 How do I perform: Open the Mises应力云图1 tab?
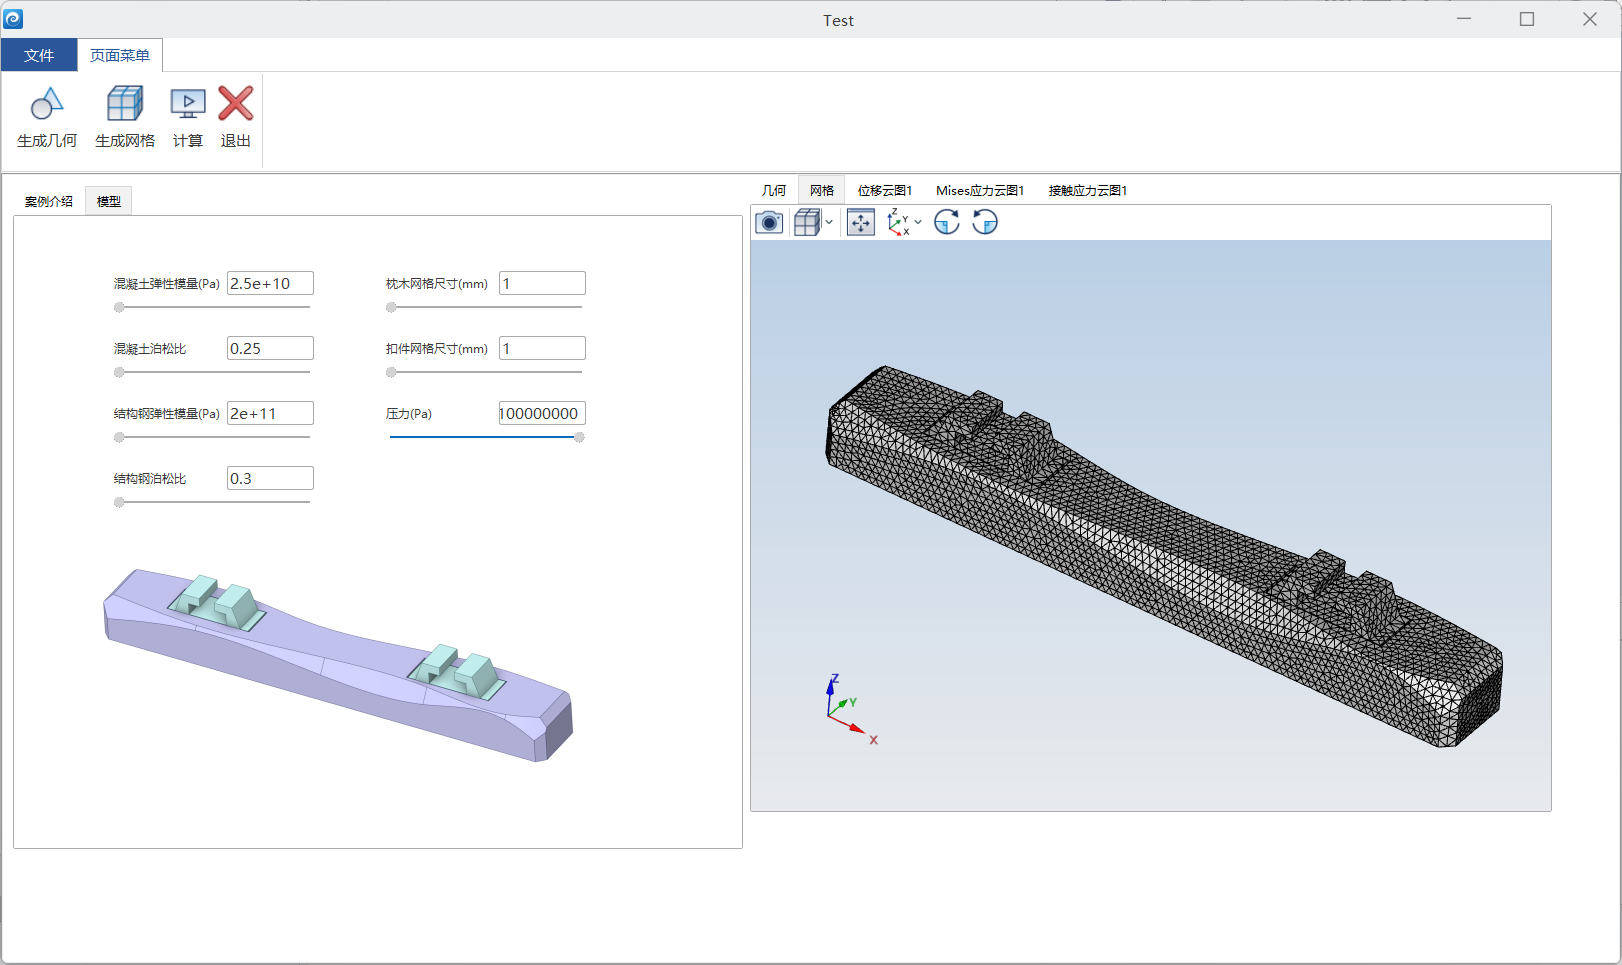point(980,190)
